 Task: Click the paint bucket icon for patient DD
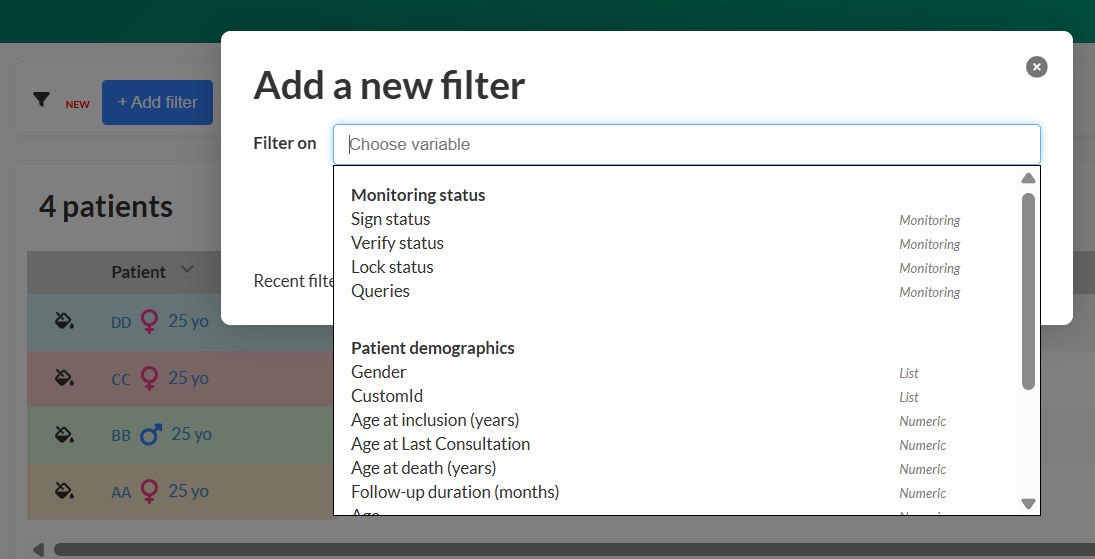(x=64, y=321)
